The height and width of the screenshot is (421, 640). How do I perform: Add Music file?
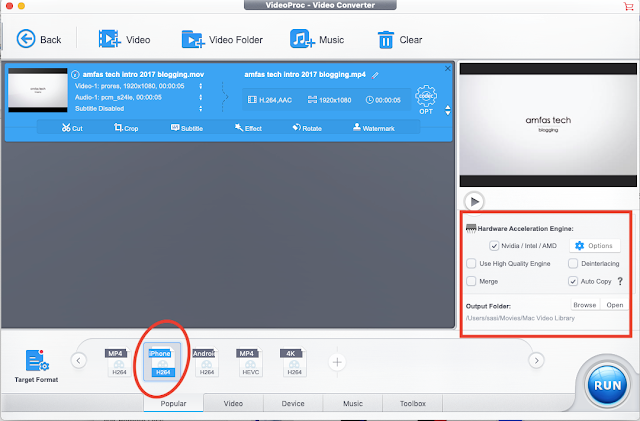tap(317, 40)
